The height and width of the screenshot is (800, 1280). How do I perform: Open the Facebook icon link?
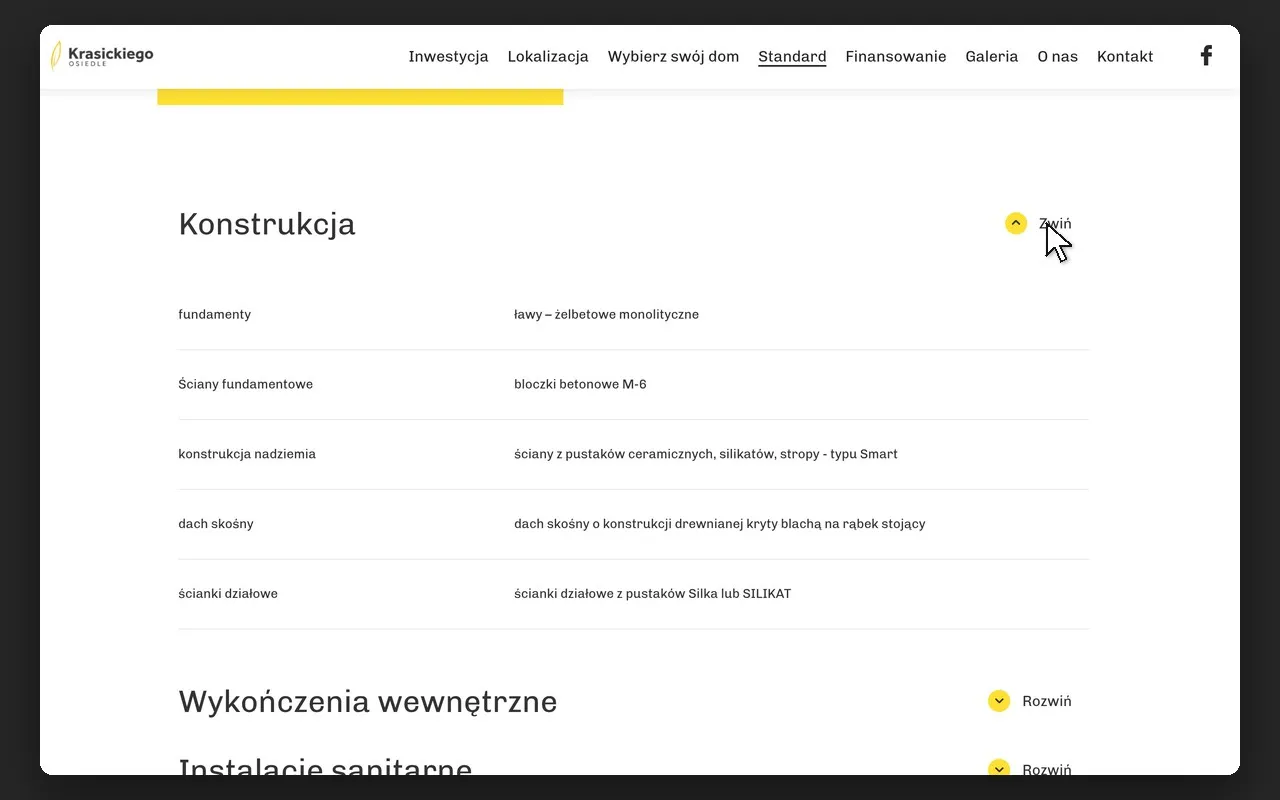point(1206,56)
